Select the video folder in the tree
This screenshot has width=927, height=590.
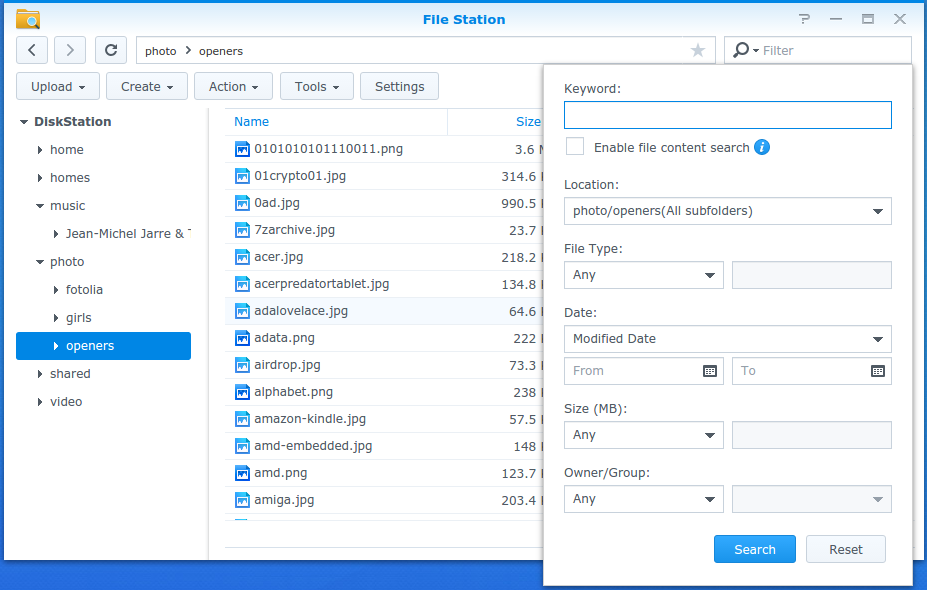66,402
